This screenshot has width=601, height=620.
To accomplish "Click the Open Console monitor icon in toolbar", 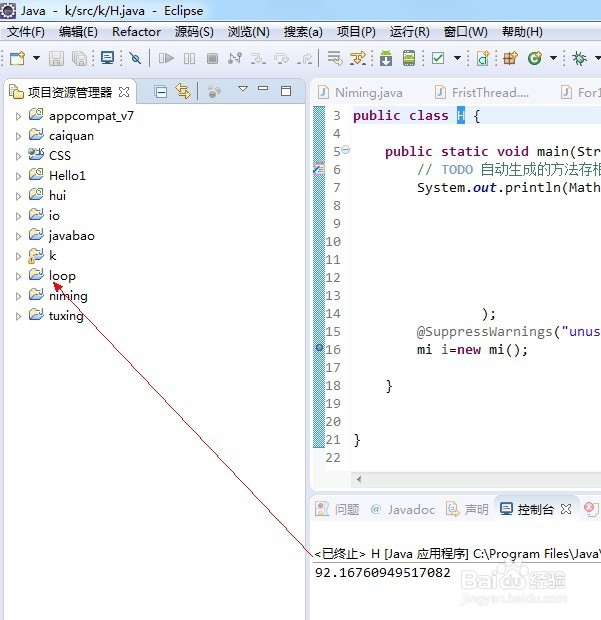I will [x=107, y=58].
